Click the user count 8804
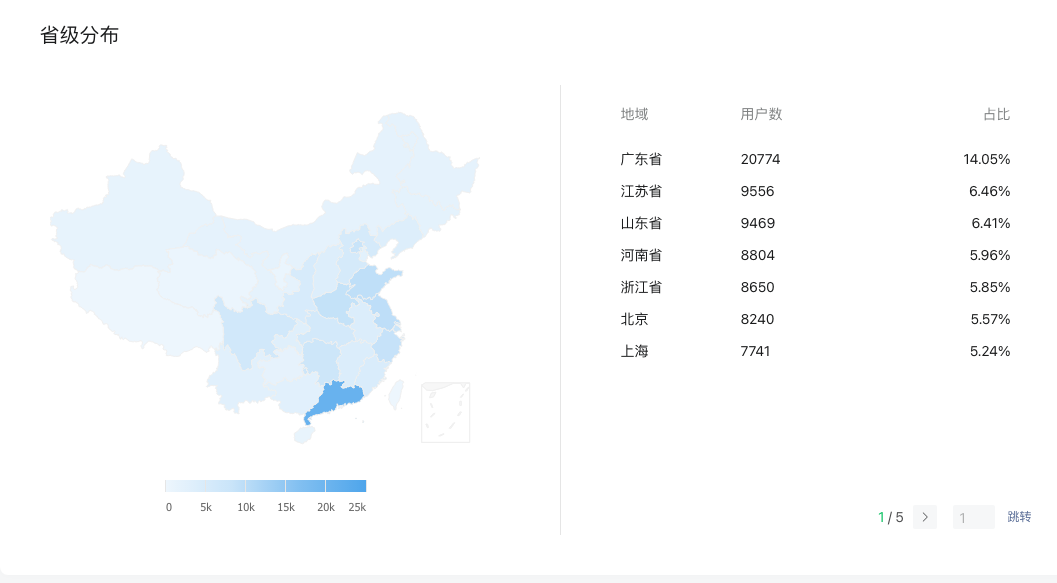This screenshot has width=1057, height=583. [x=758, y=255]
